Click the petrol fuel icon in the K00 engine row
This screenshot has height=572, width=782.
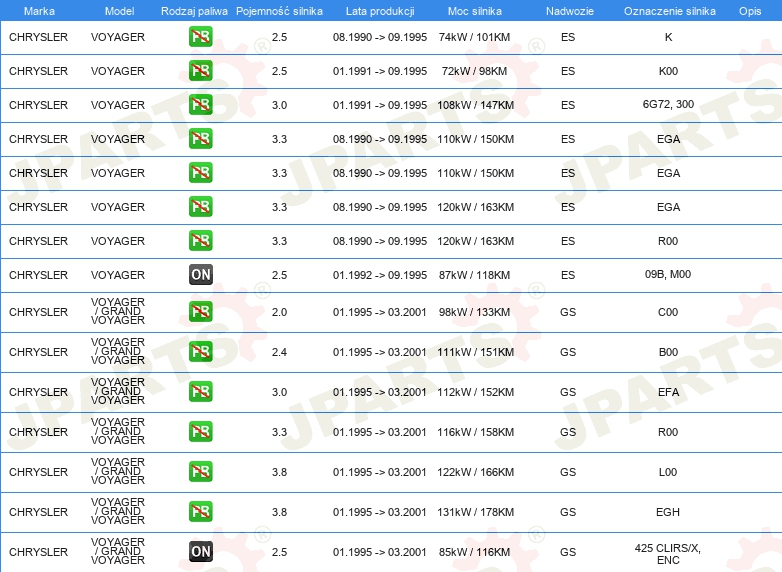pos(200,70)
